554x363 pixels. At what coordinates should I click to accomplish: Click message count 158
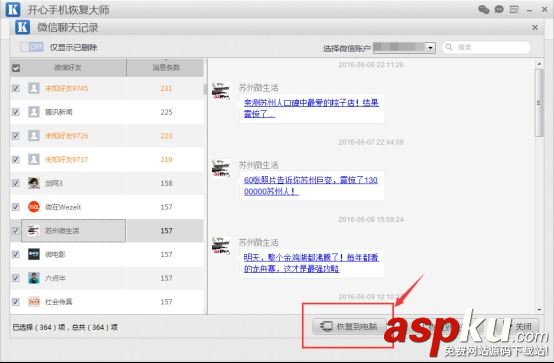coord(166,183)
